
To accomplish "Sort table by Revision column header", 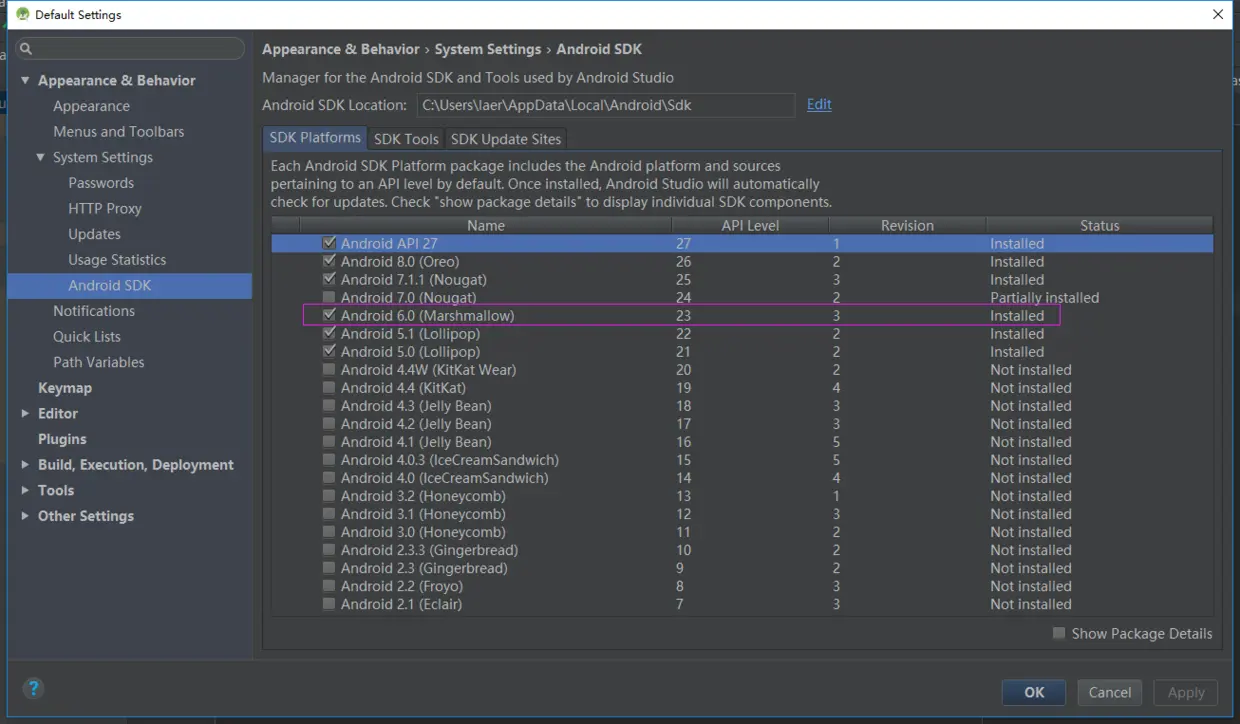I will pos(907,225).
